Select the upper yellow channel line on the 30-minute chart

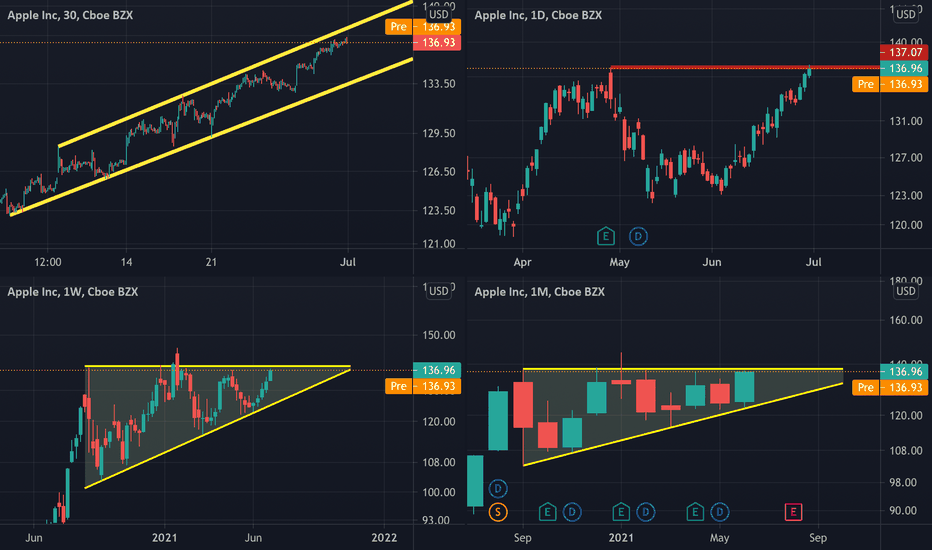pyautogui.click(x=235, y=74)
